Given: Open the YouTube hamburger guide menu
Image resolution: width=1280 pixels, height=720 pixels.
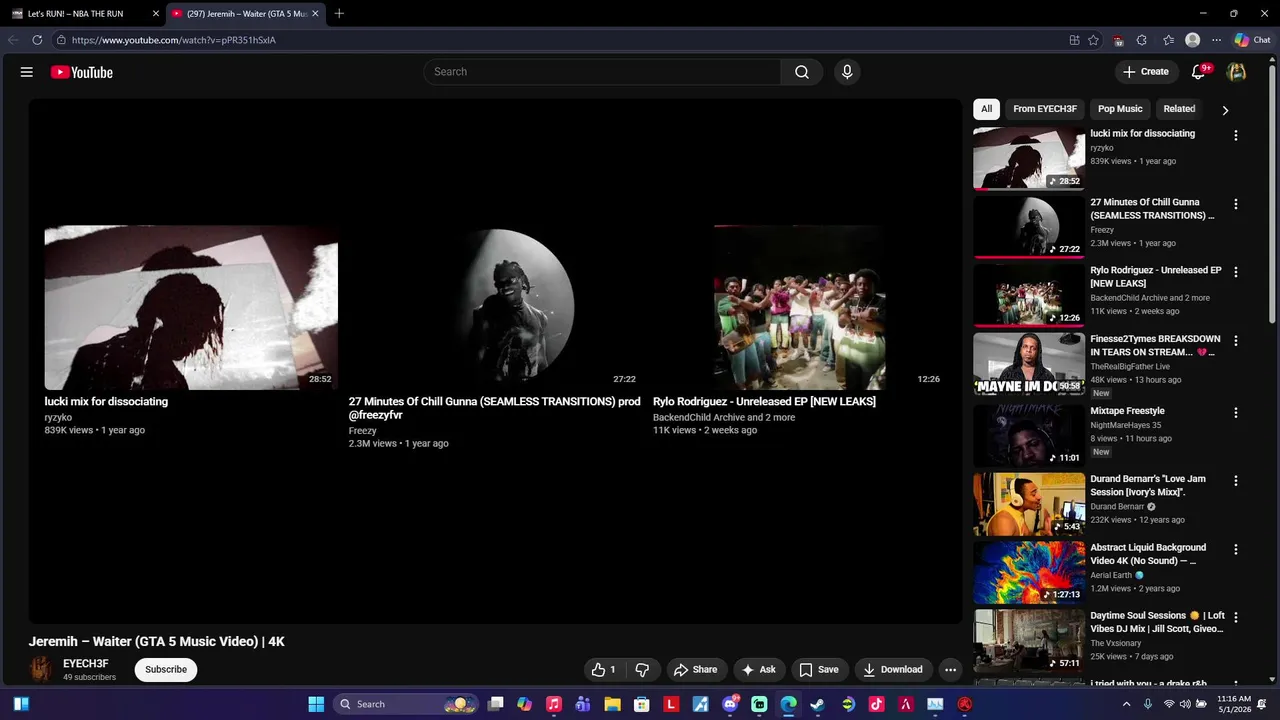Looking at the screenshot, I should 27,72.
